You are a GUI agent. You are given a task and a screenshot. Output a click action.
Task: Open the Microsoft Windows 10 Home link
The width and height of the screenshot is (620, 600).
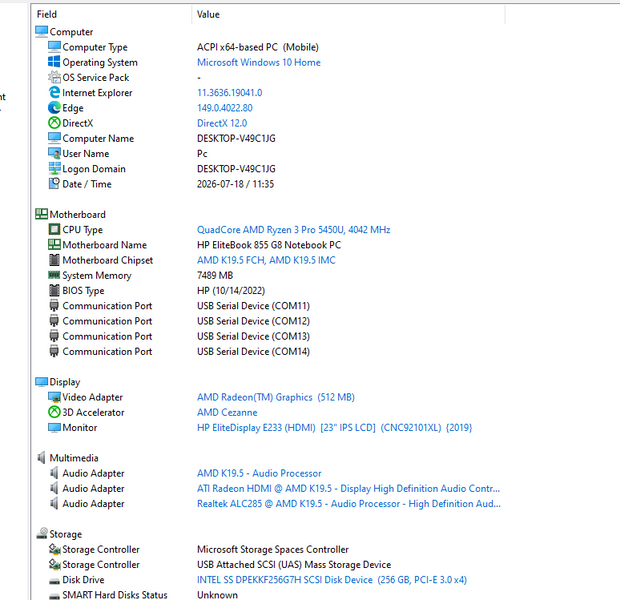[x=259, y=62]
